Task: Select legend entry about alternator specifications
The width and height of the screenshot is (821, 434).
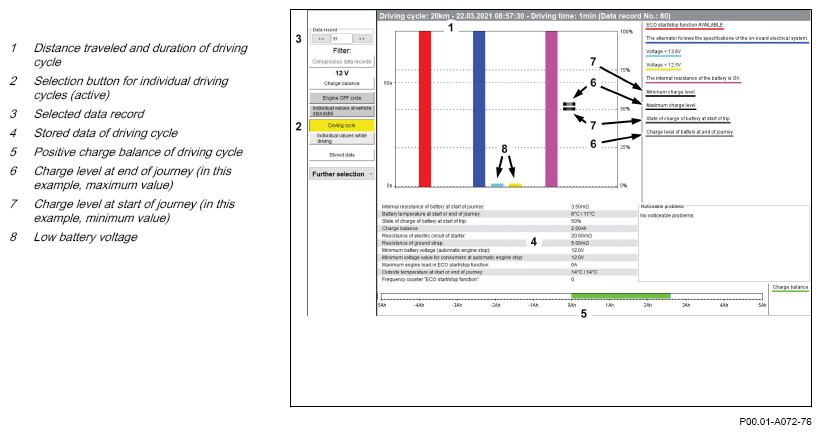Action: point(727,39)
